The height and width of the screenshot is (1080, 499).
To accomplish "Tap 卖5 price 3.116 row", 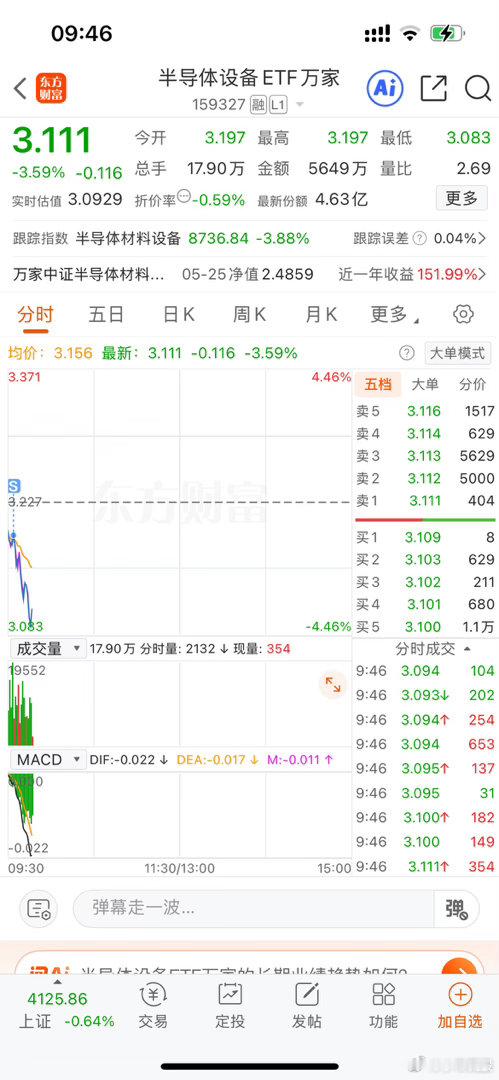I will coord(425,411).
